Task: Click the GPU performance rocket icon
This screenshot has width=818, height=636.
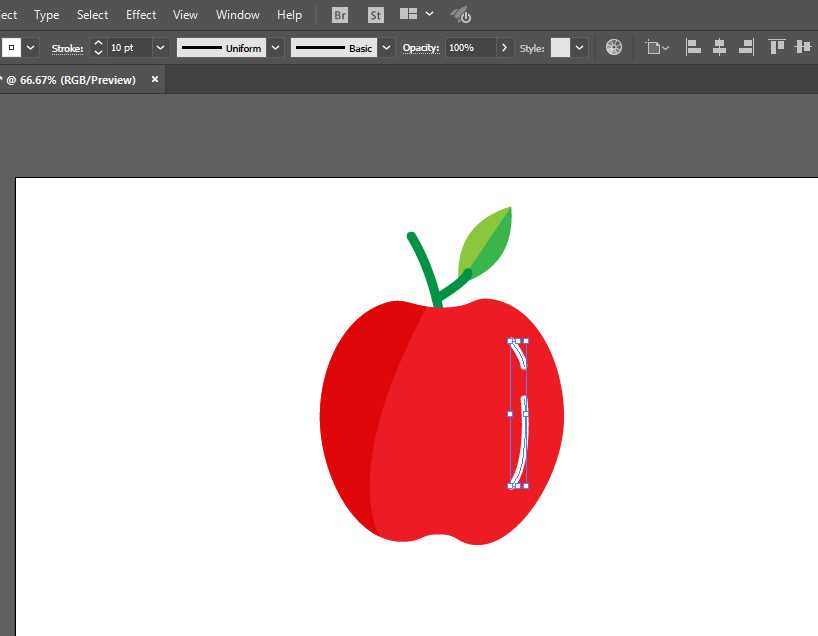Action: (x=460, y=15)
